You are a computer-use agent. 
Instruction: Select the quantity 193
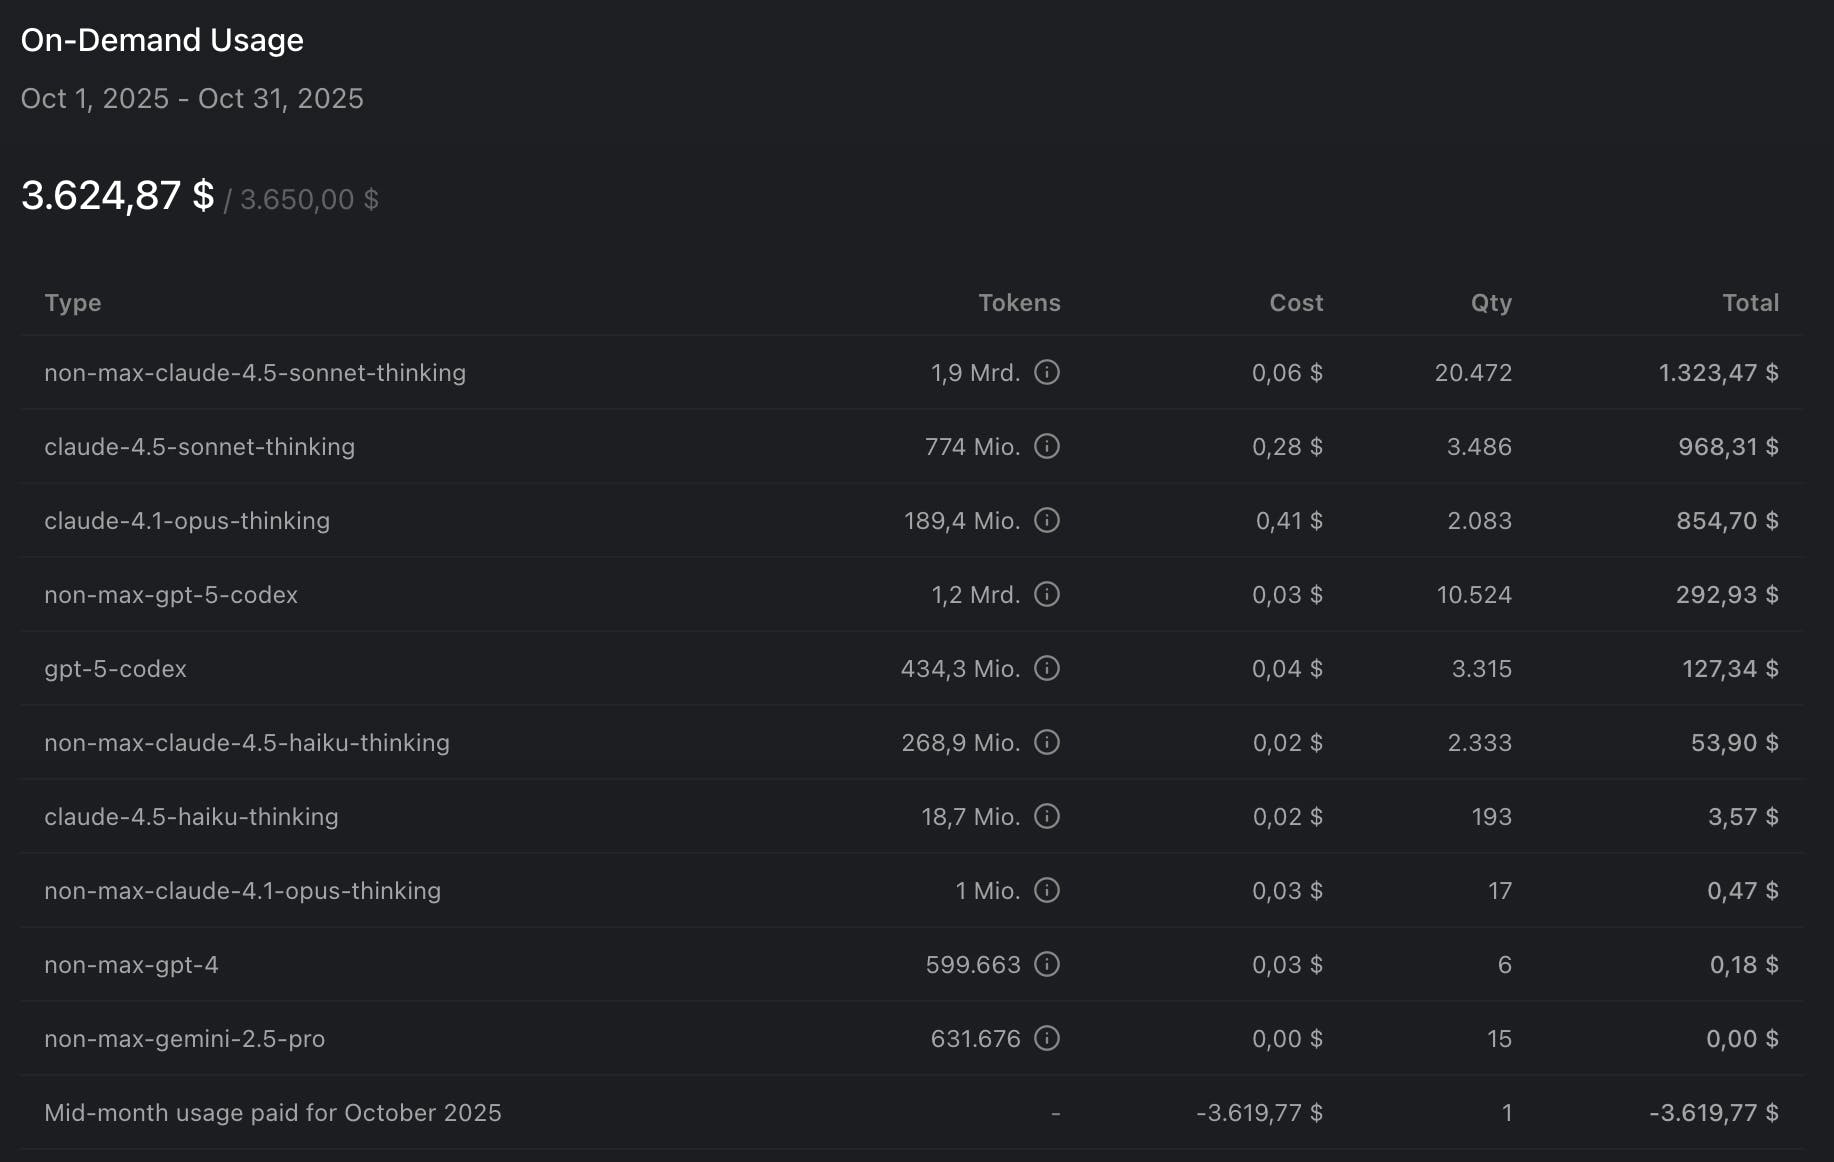[x=1491, y=816]
